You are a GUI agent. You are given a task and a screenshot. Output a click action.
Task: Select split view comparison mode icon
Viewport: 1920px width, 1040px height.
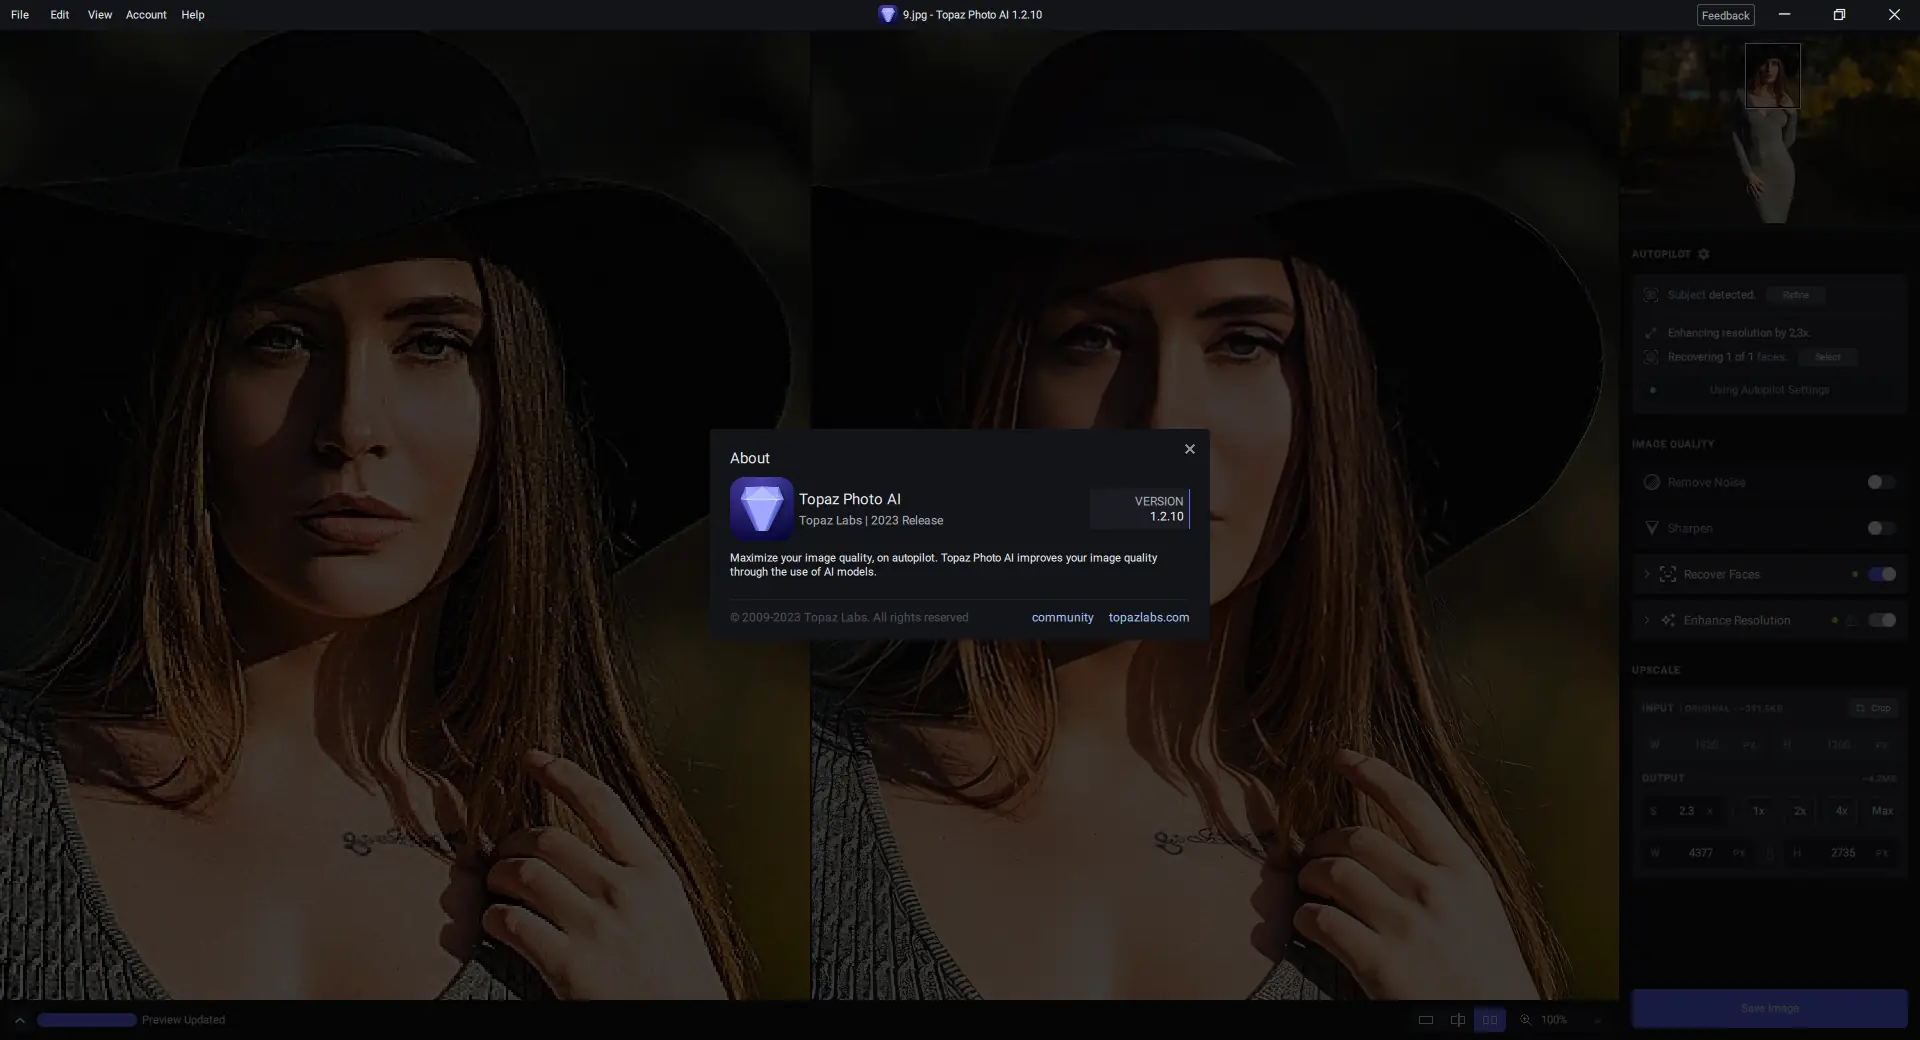[1457, 1020]
